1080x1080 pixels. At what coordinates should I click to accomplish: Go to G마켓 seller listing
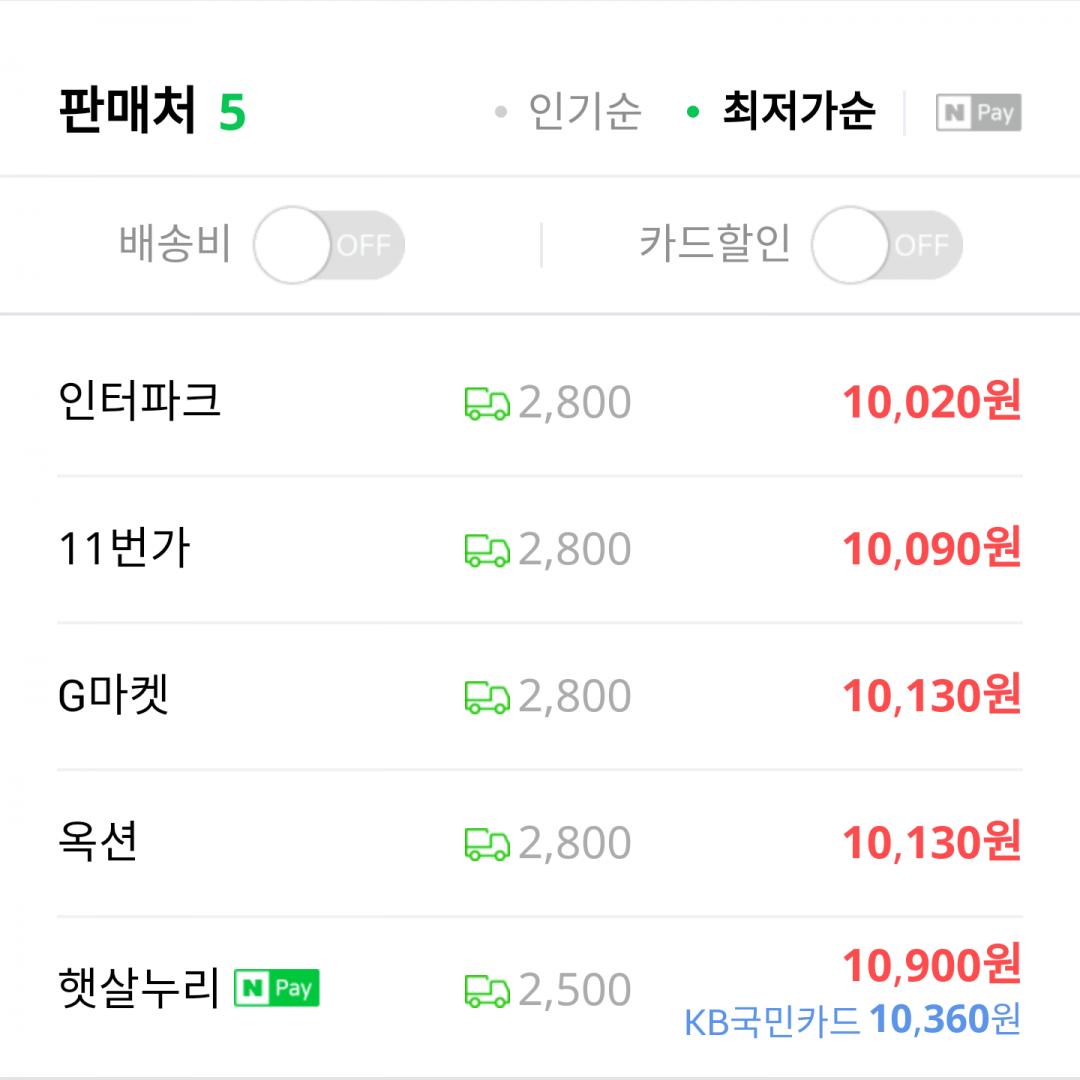coord(115,696)
